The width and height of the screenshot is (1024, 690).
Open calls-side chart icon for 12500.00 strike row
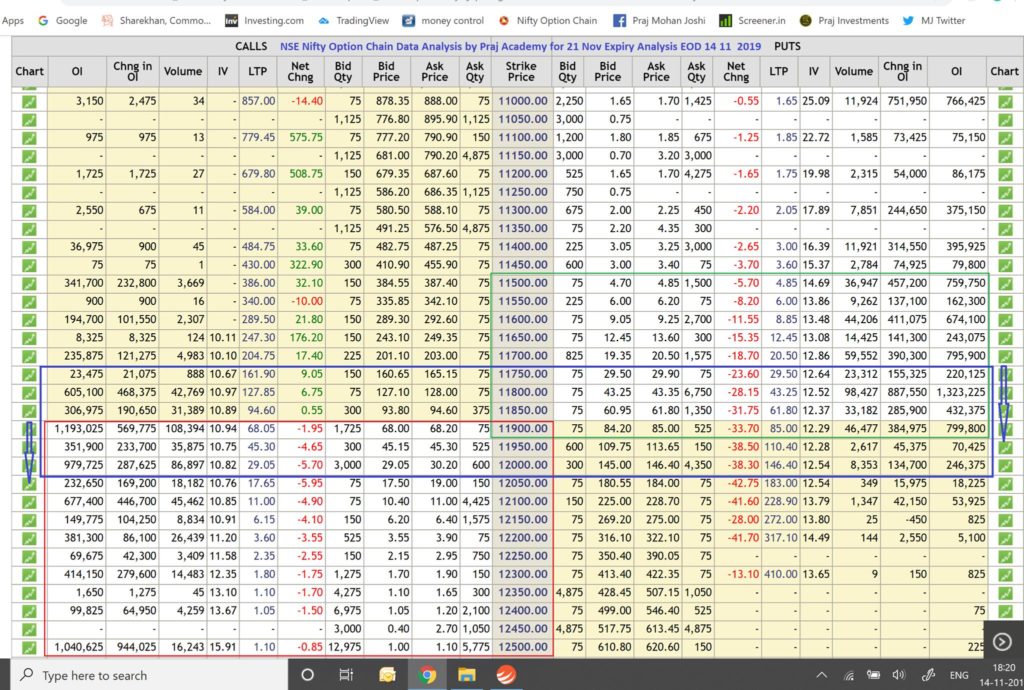29,648
